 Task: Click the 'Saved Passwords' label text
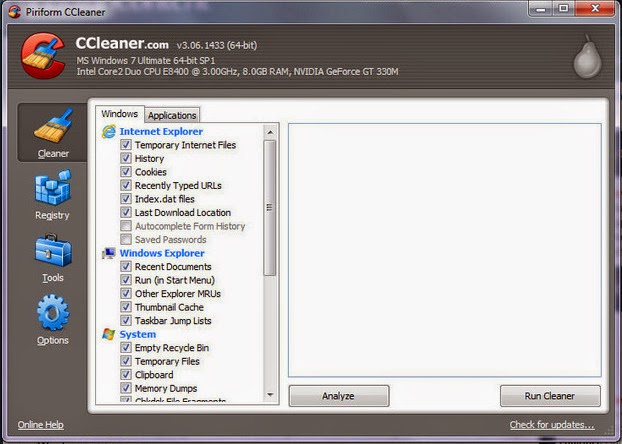click(171, 240)
